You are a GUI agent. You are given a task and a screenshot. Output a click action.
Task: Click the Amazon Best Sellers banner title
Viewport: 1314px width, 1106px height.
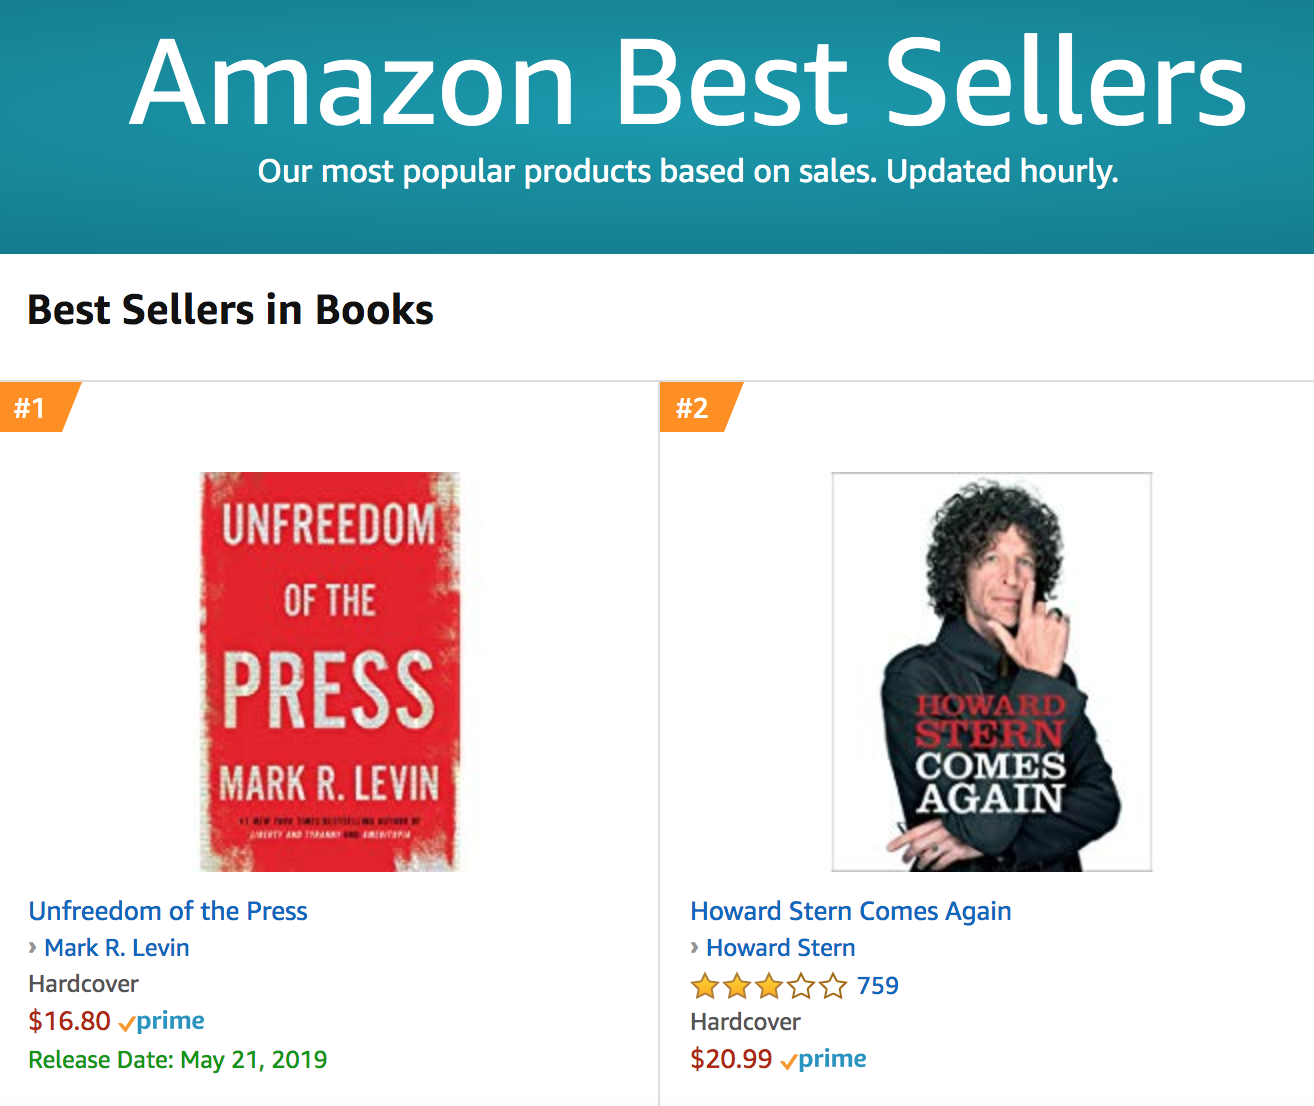pyautogui.click(x=688, y=82)
